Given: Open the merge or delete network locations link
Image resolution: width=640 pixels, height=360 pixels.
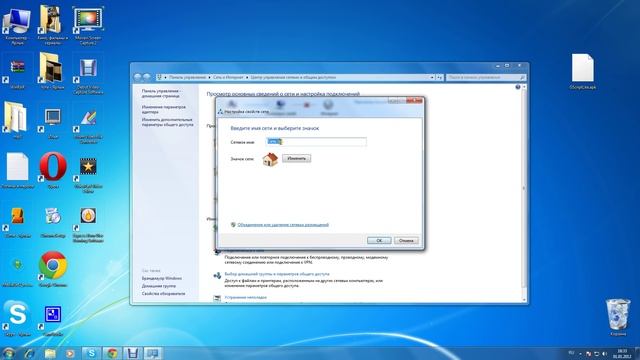Looking at the screenshot, I should pos(283,225).
